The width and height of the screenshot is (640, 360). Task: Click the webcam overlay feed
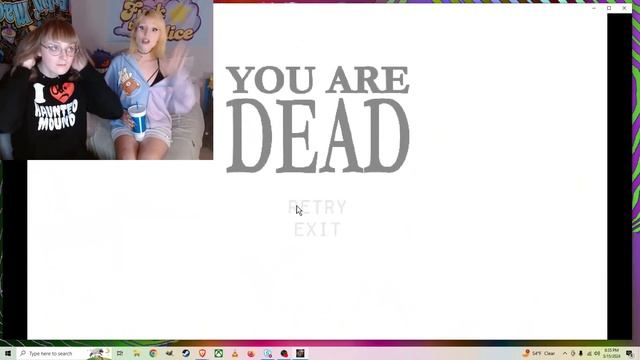[106, 80]
